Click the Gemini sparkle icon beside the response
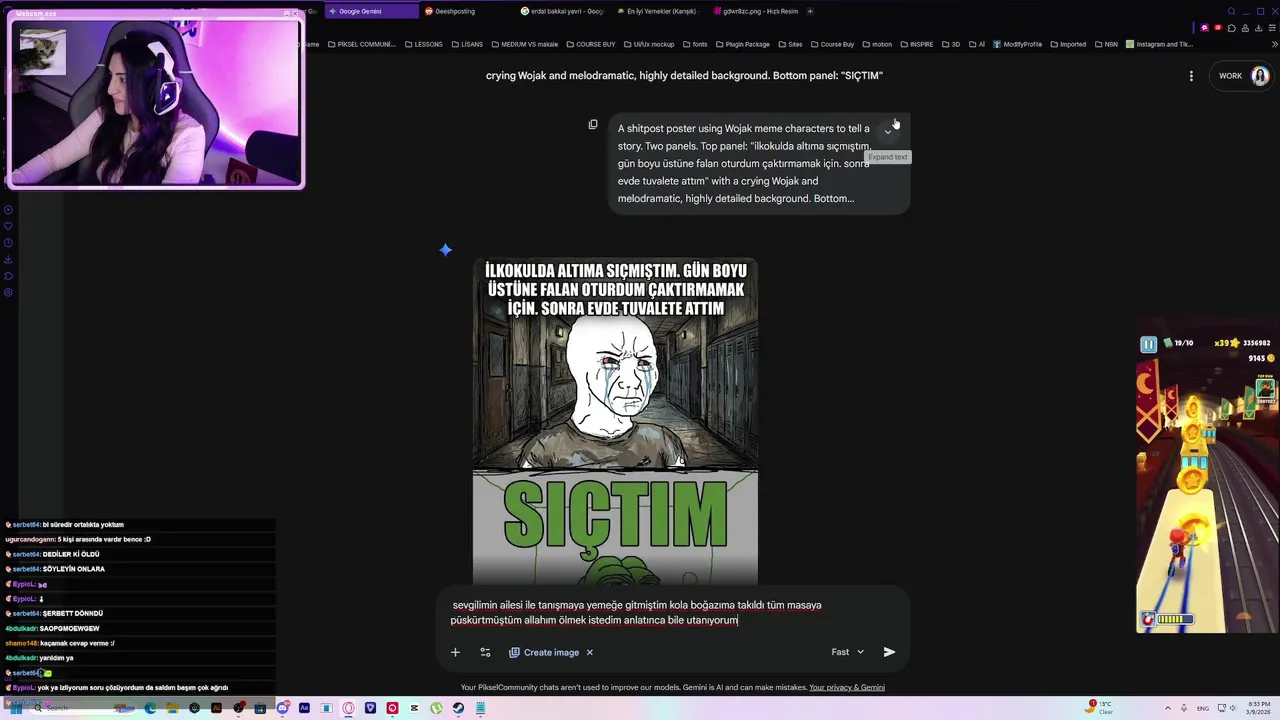Viewport: 1280px width, 720px height. click(x=445, y=249)
